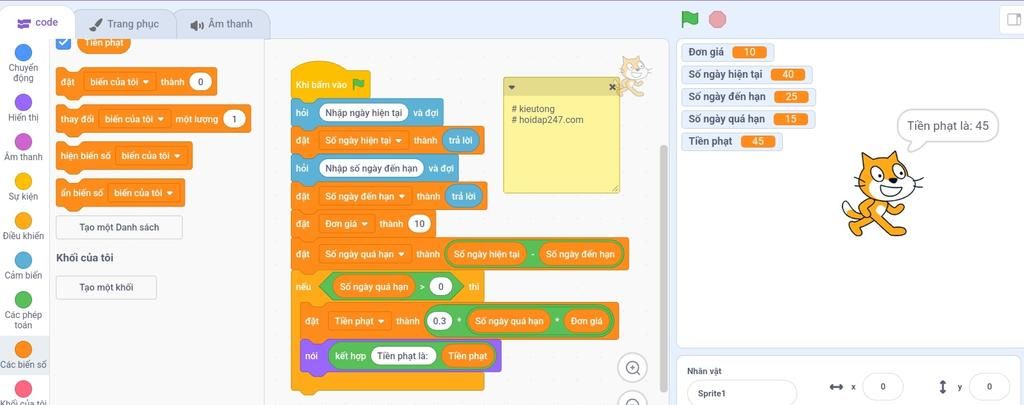Click Tạo một Danh sách button
The width and height of the screenshot is (1024, 405).
point(119,227)
